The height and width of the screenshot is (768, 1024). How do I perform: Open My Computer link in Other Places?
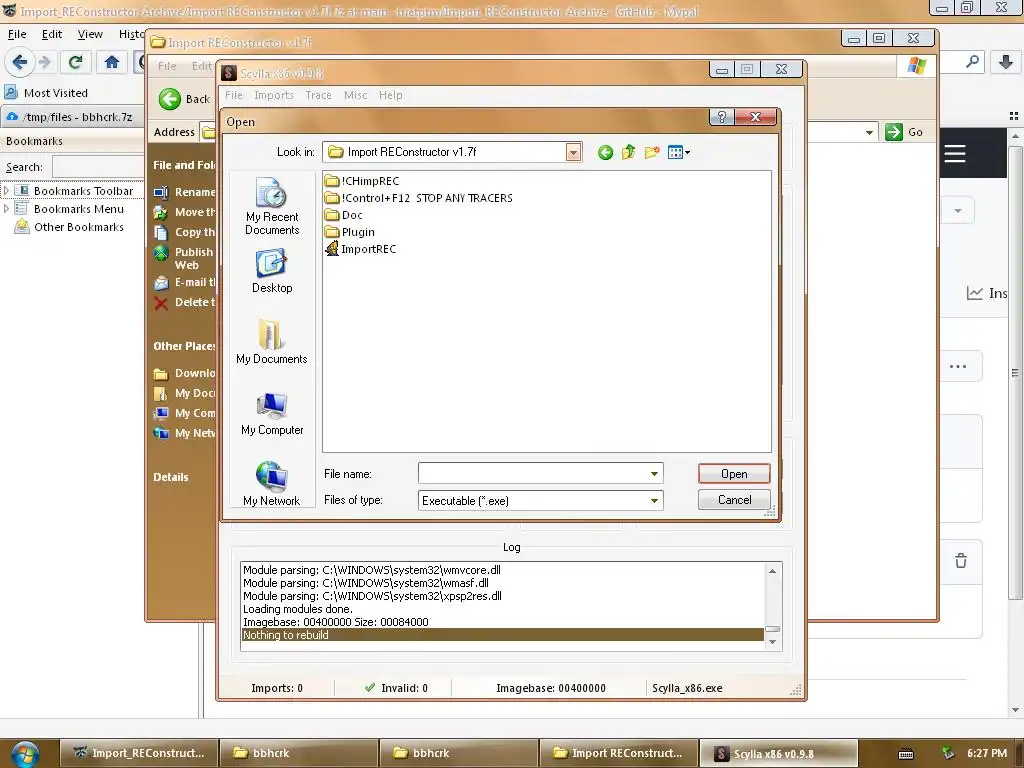coord(184,413)
